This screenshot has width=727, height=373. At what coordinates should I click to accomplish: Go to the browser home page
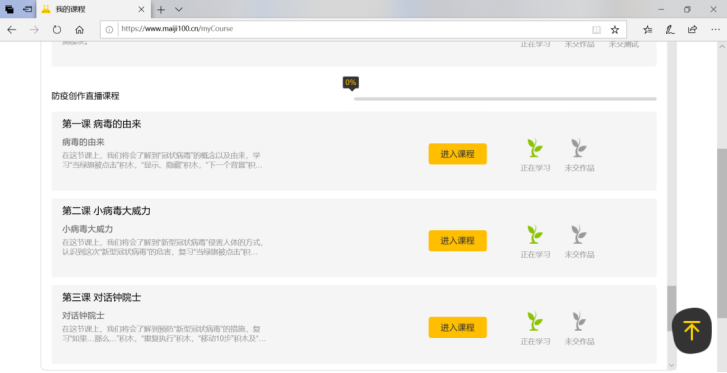pos(79,30)
